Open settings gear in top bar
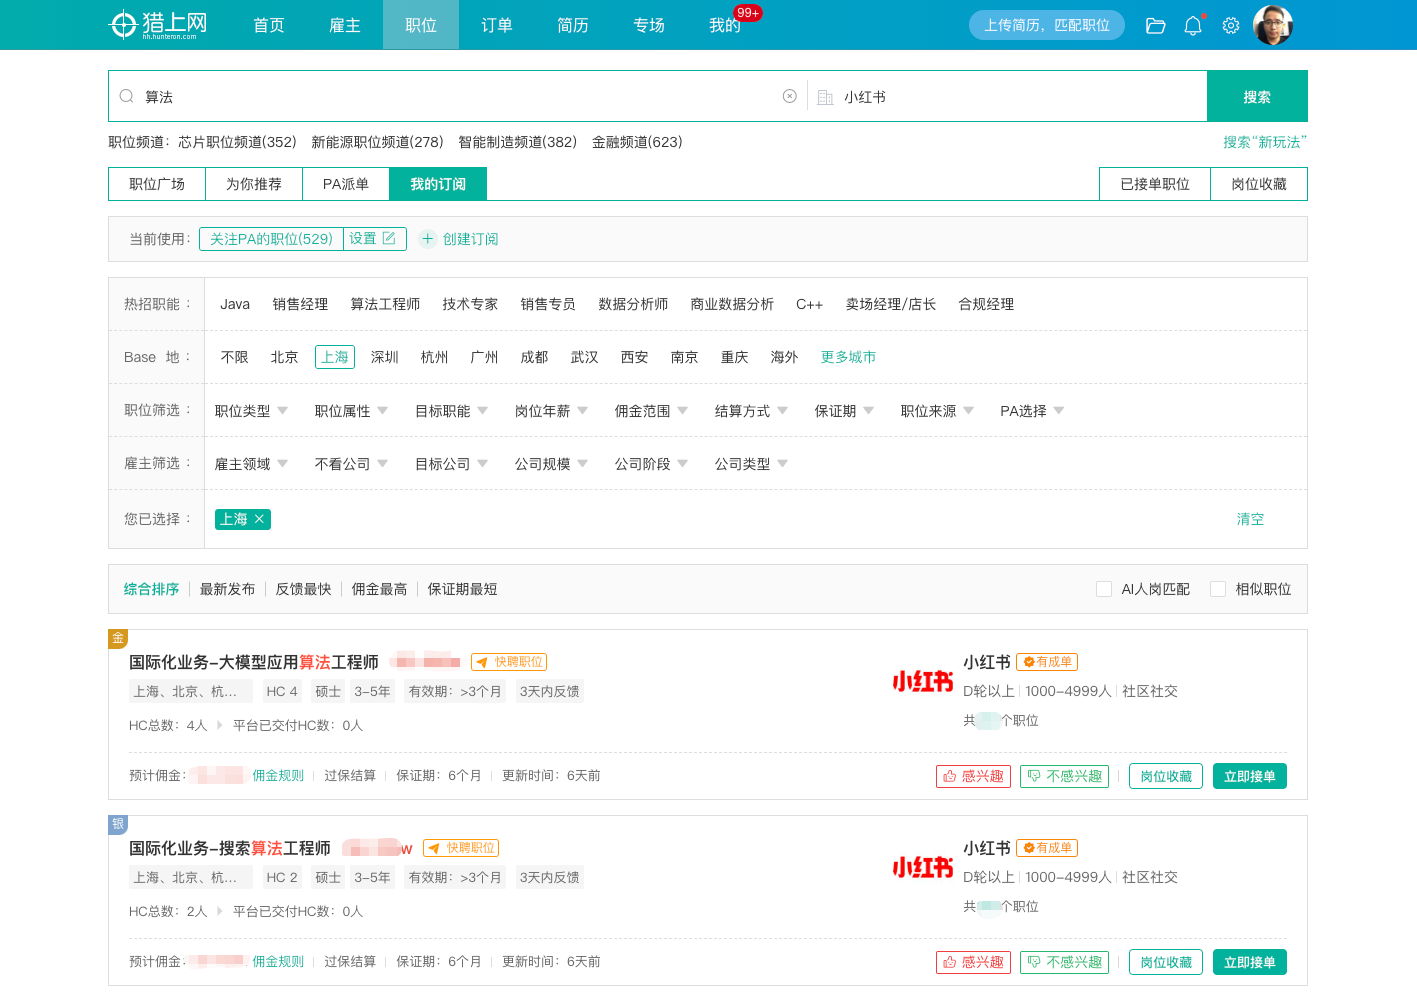 pyautogui.click(x=1231, y=26)
